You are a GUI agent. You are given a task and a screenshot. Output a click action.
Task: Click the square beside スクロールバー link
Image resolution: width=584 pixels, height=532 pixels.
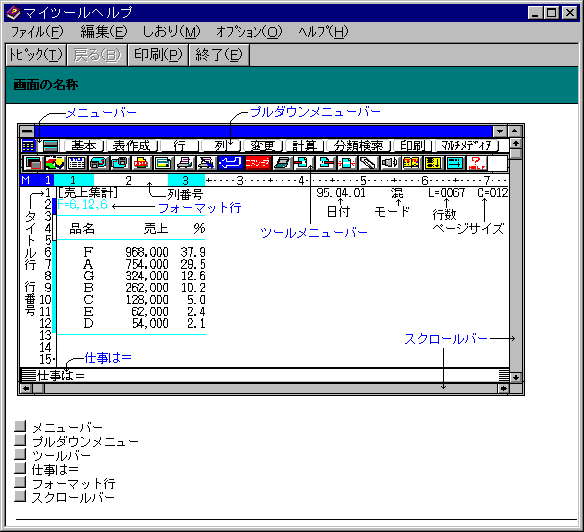(20, 496)
